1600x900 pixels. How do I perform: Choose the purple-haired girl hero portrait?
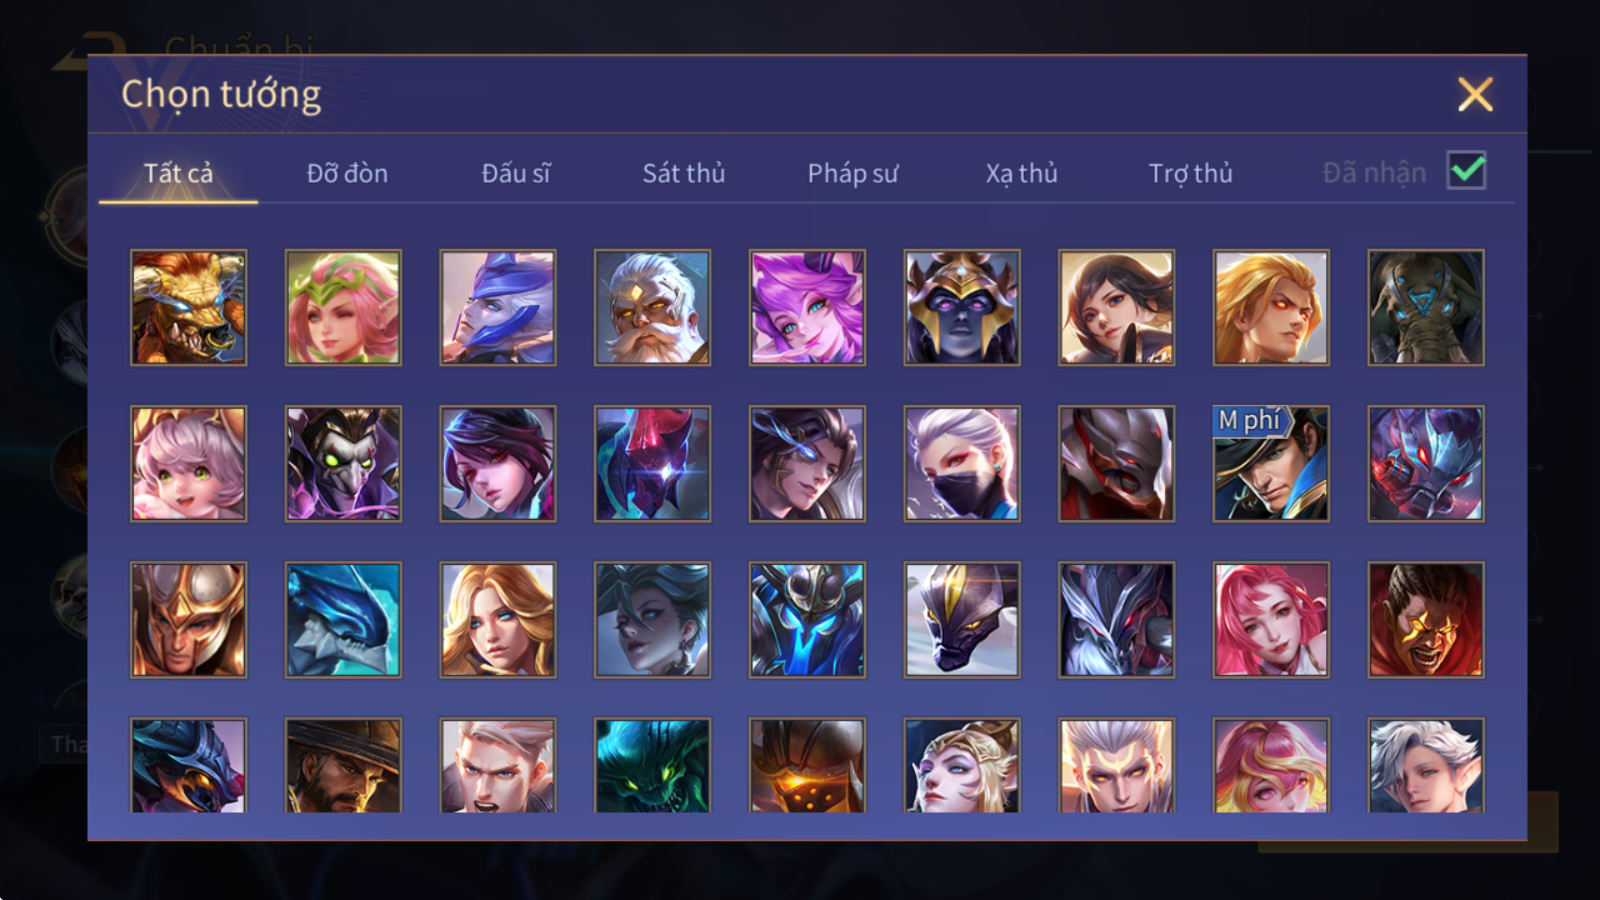click(x=807, y=307)
